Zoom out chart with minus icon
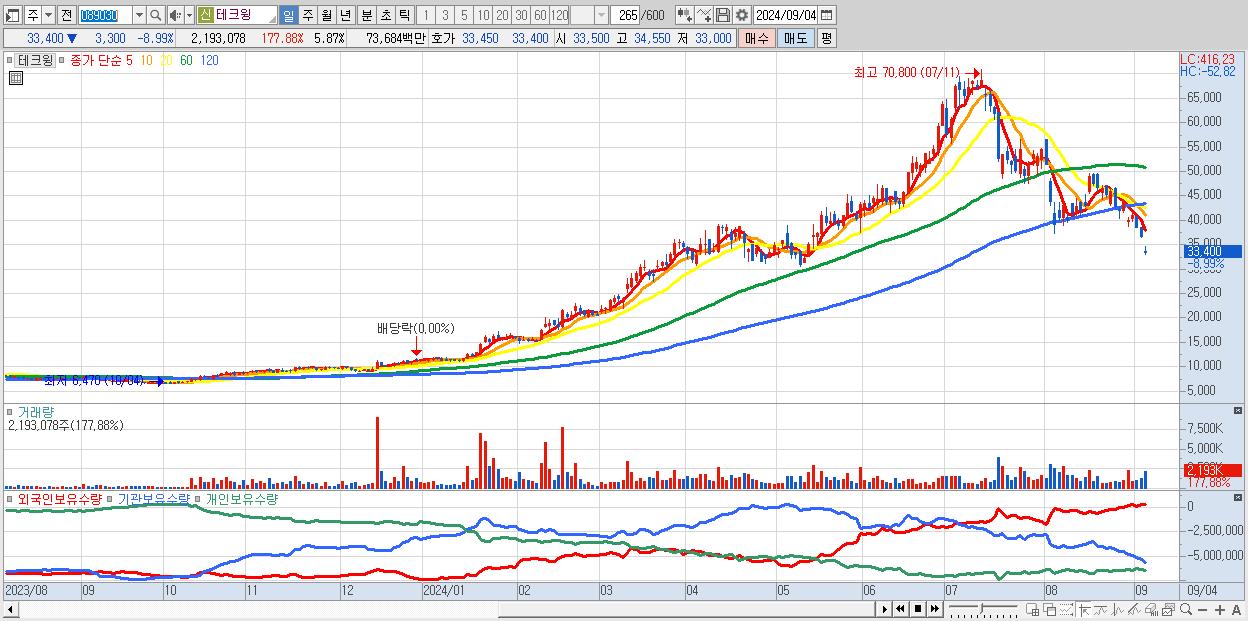The height and width of the screenshot is (621, 1248). [x=1202, y=610]
